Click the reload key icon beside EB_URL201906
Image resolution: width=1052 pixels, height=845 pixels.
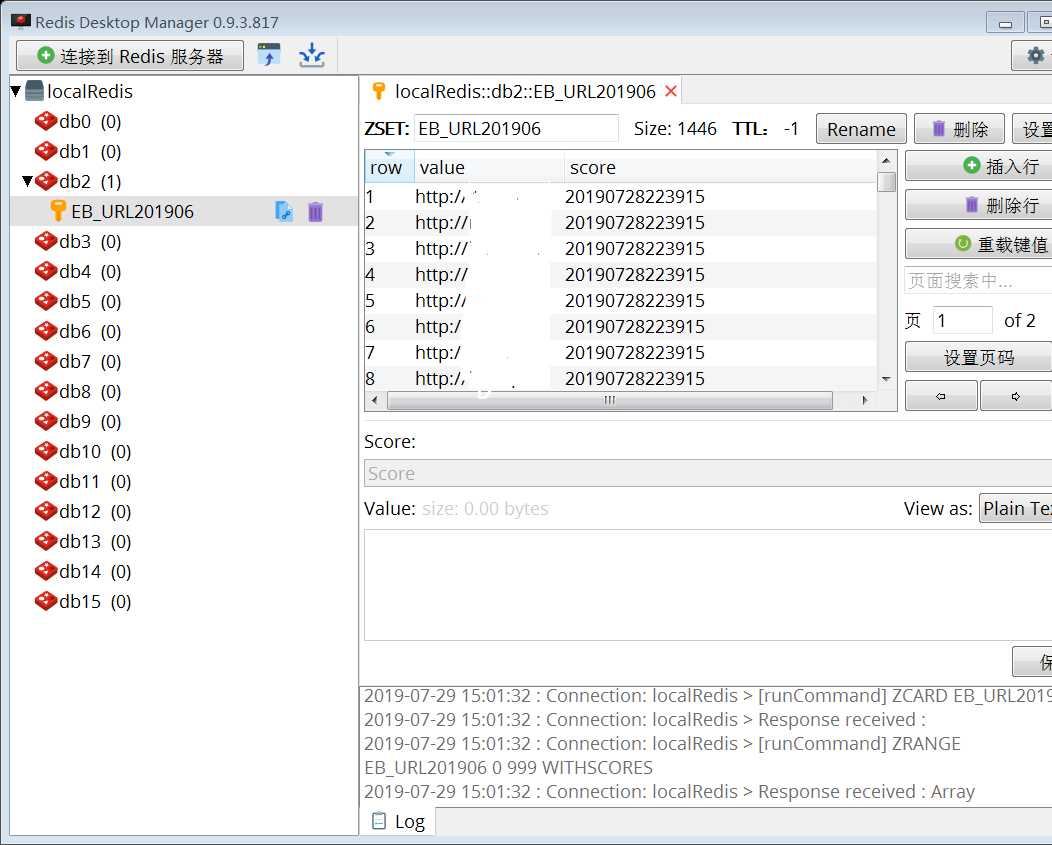(284, 212)
